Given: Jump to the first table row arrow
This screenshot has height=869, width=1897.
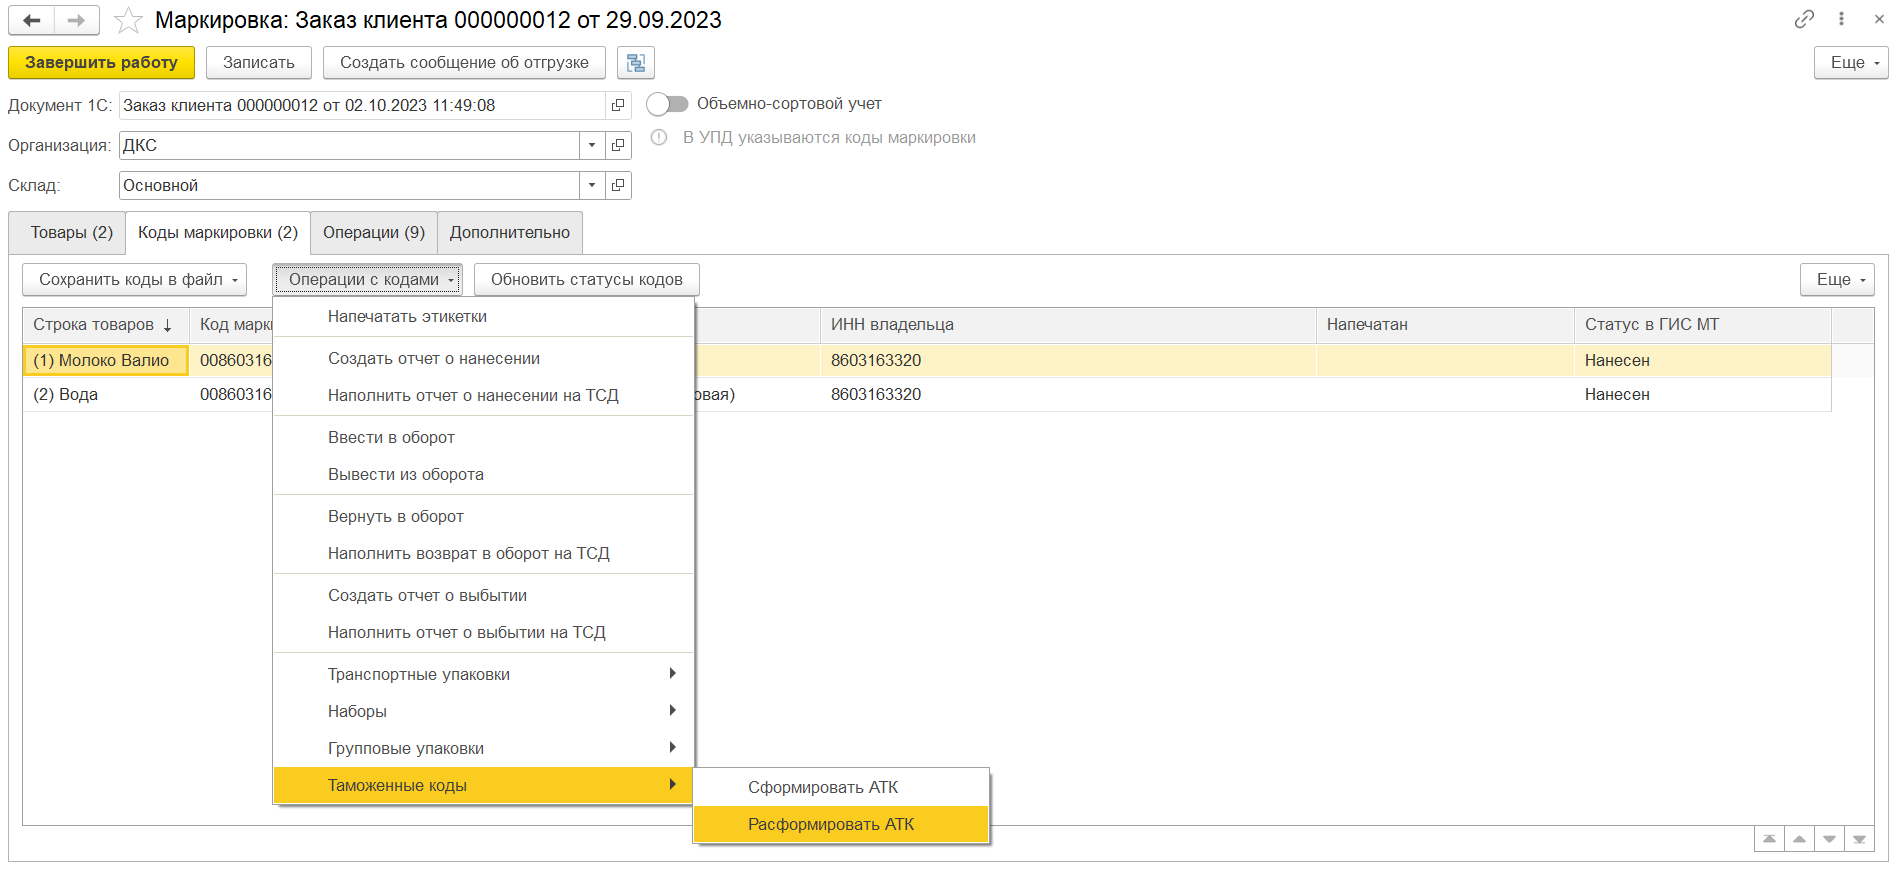Looking at the screenshot, I should click(1769, 839).
